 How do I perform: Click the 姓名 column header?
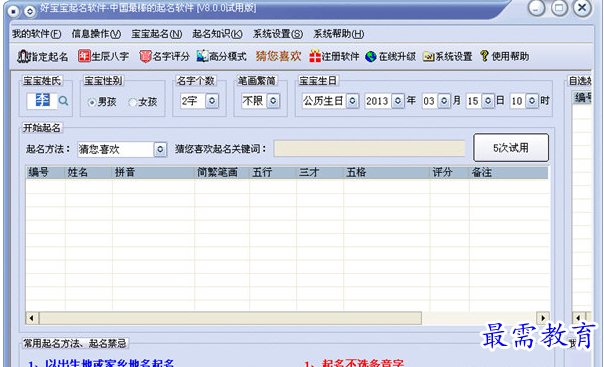[88, 172]
